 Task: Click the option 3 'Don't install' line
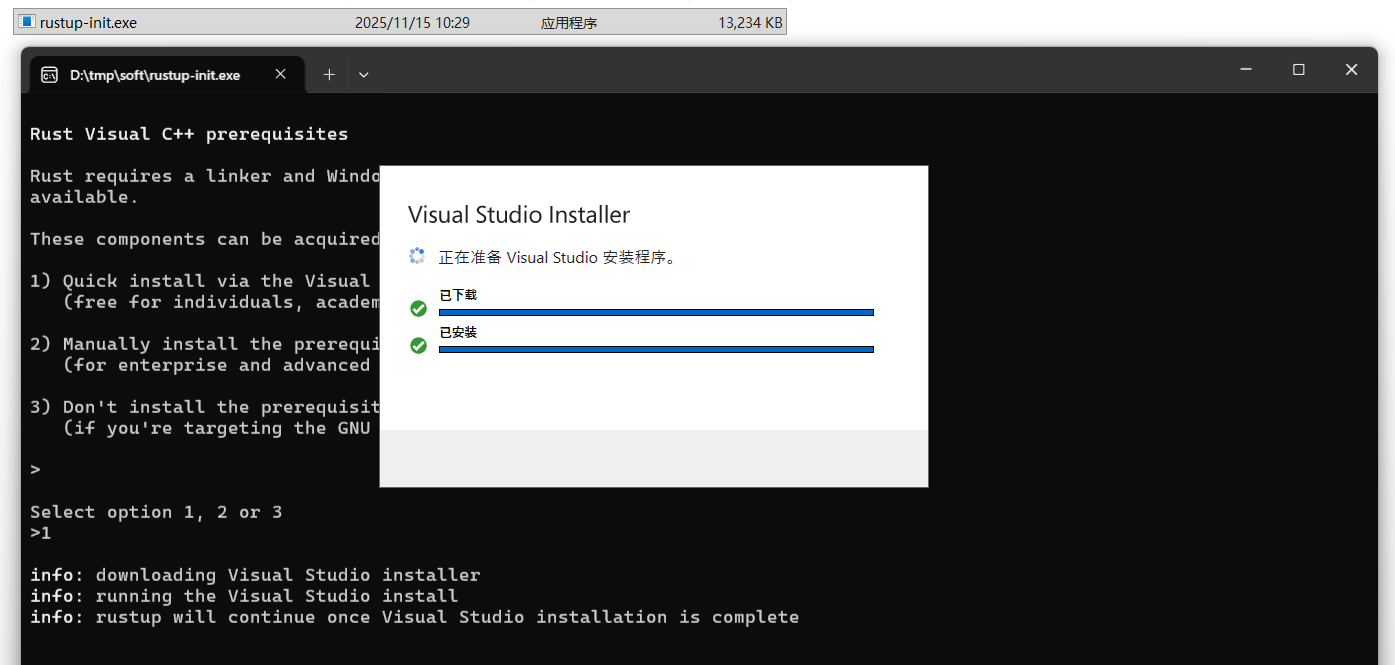tap(204, 407)
